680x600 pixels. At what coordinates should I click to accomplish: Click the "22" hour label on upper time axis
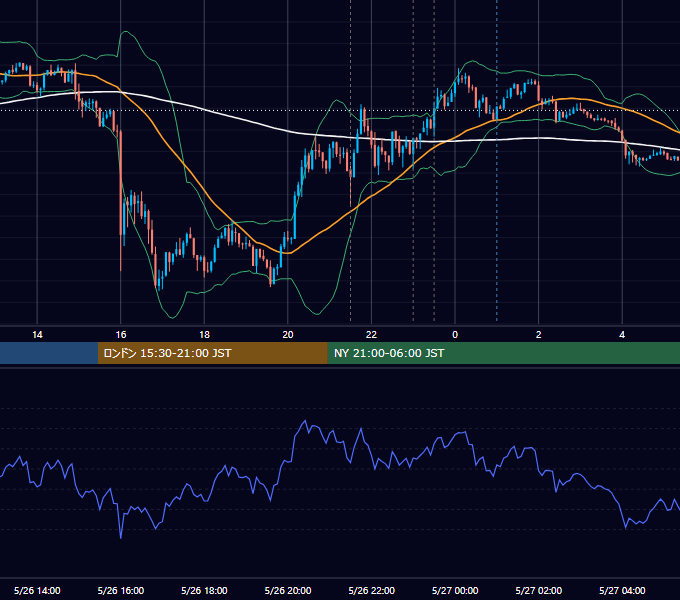(371, 335)
